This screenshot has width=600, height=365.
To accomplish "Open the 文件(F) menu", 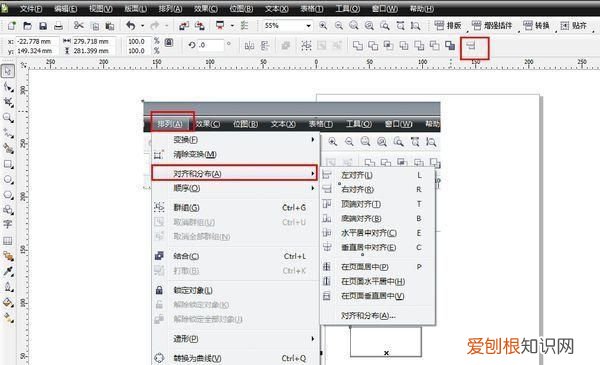I will (31, 8).
